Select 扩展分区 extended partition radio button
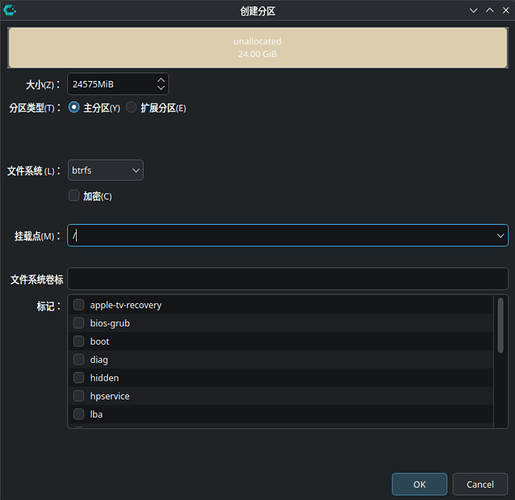This screenshot has height=500, width=515. (131, 107)
